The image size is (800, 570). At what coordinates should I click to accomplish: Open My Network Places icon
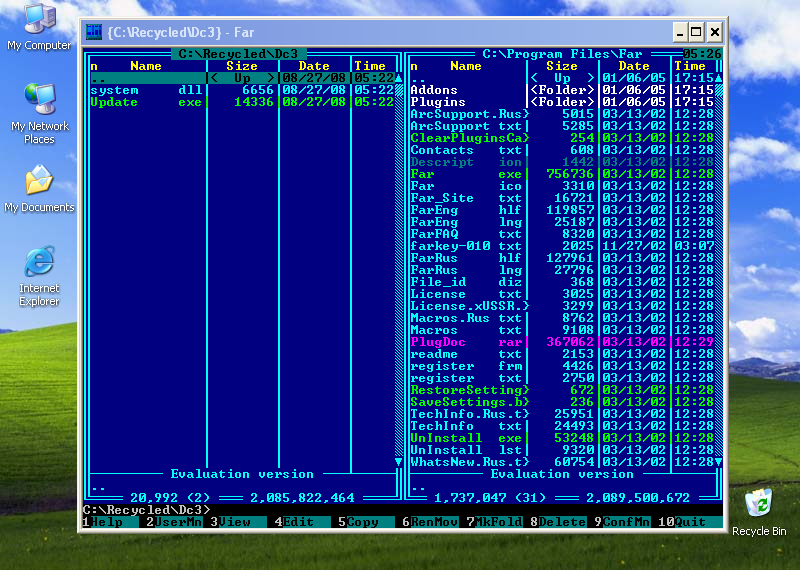[39, 101]
